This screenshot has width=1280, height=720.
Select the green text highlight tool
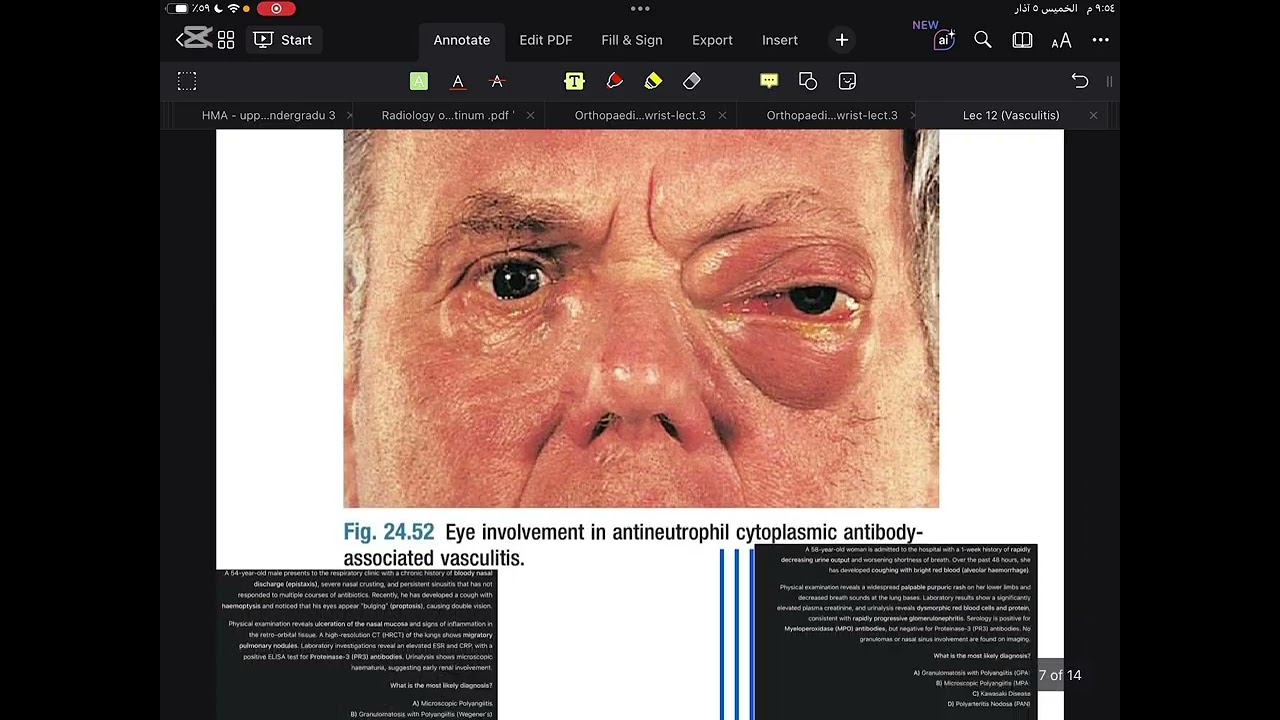point(419,81)
